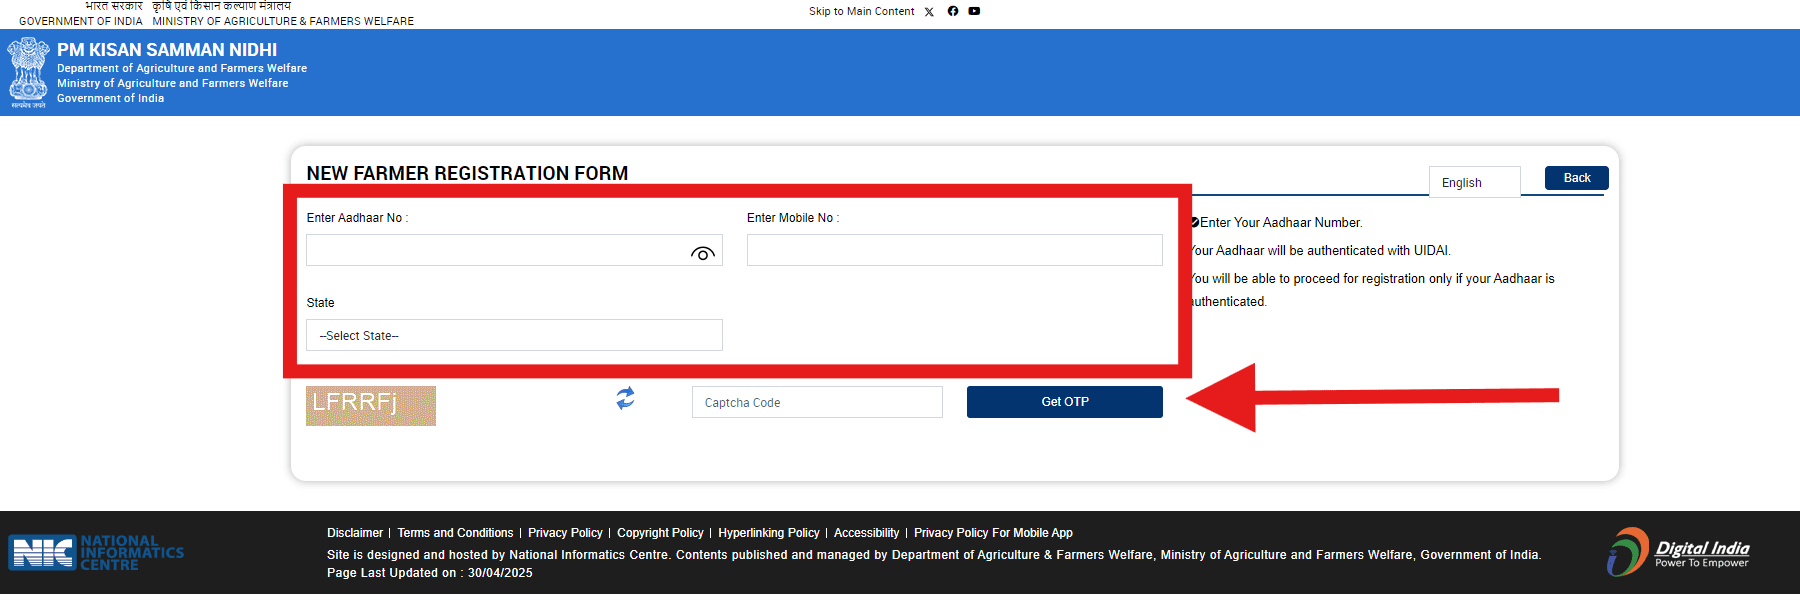This screenshot has width=1800, height=616.
Task: Refresh the captcha image
Action: point(625,398)
